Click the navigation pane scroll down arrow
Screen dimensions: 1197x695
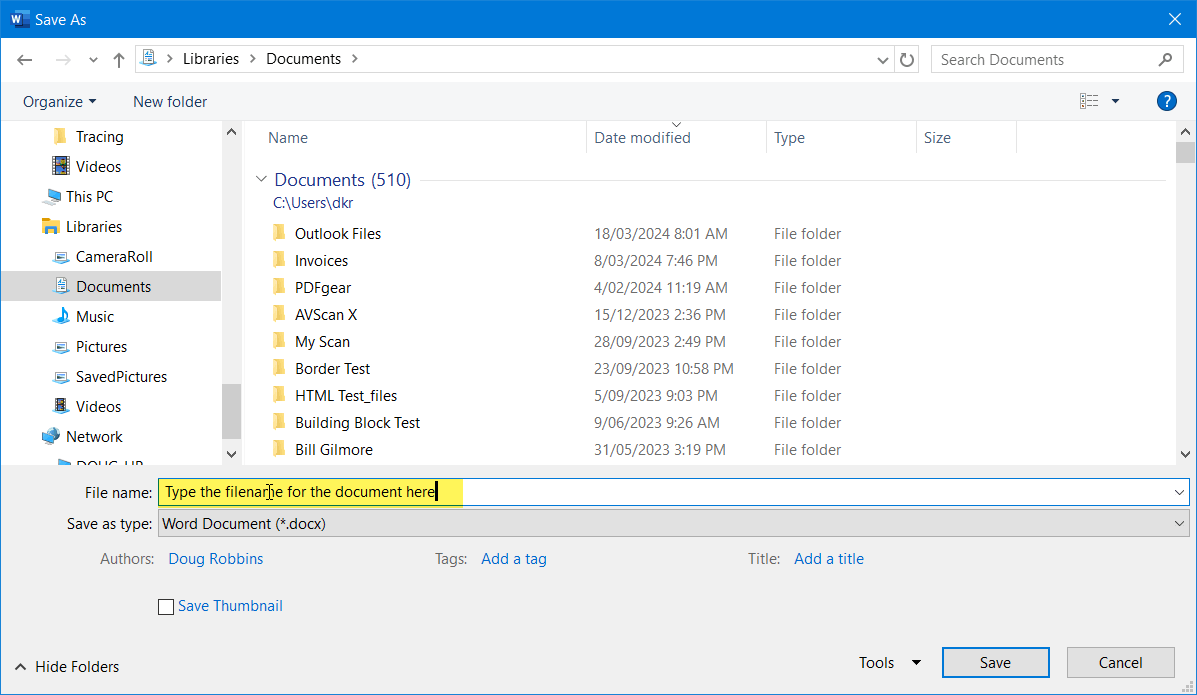[231, 454]
